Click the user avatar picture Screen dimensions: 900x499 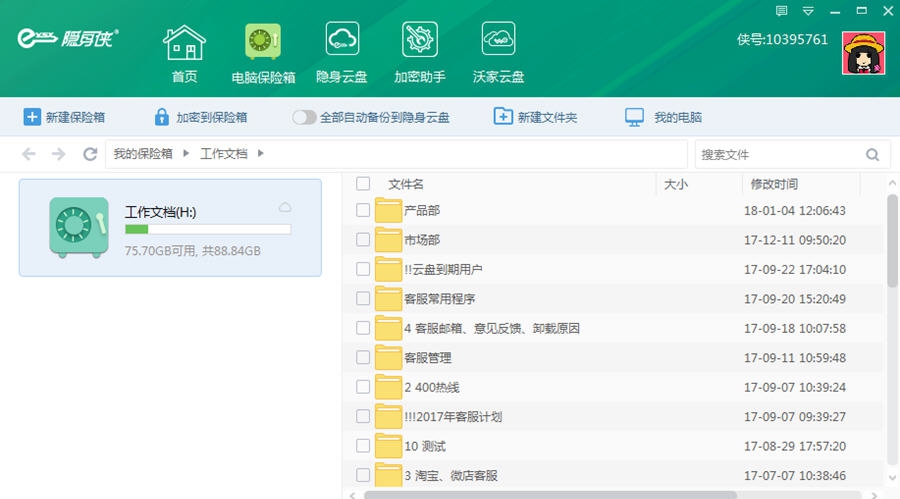tap(863, 52)
